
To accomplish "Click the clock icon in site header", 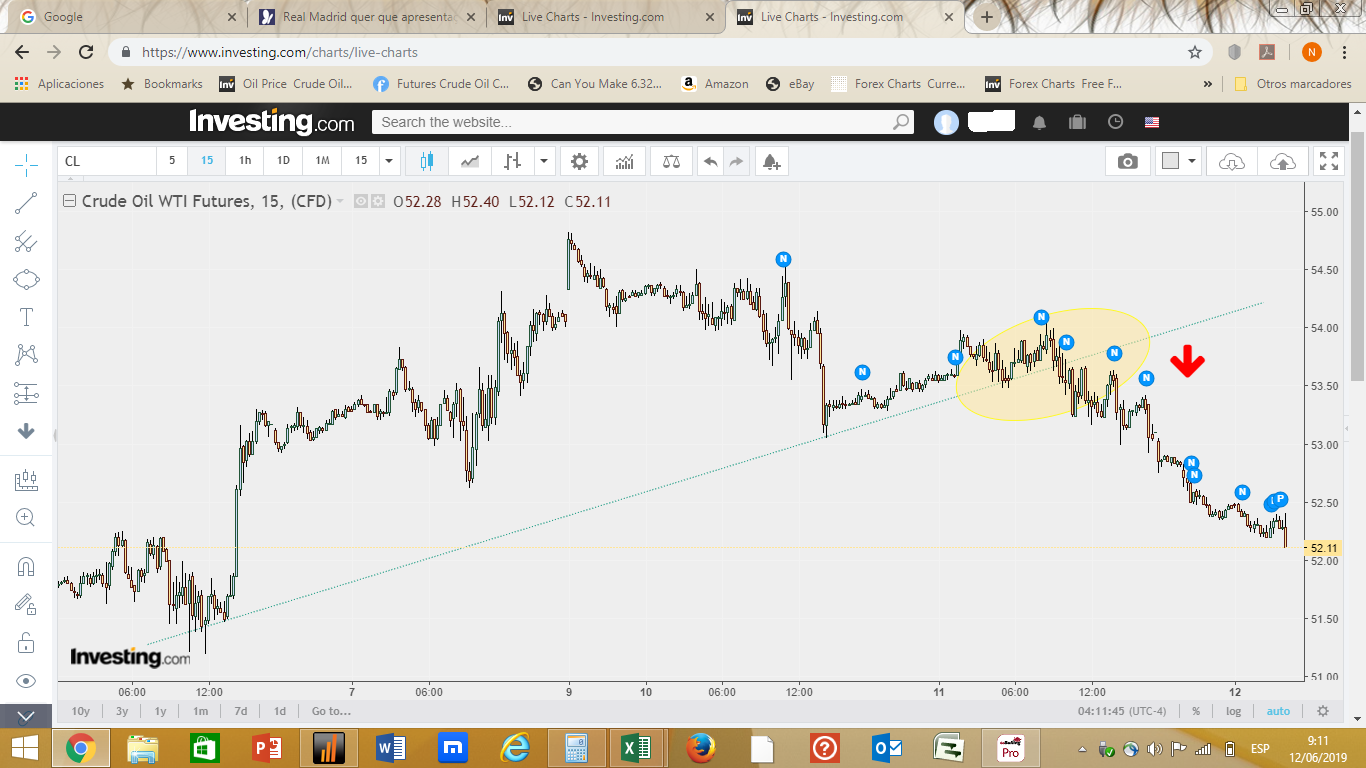I will (1115, 122).
